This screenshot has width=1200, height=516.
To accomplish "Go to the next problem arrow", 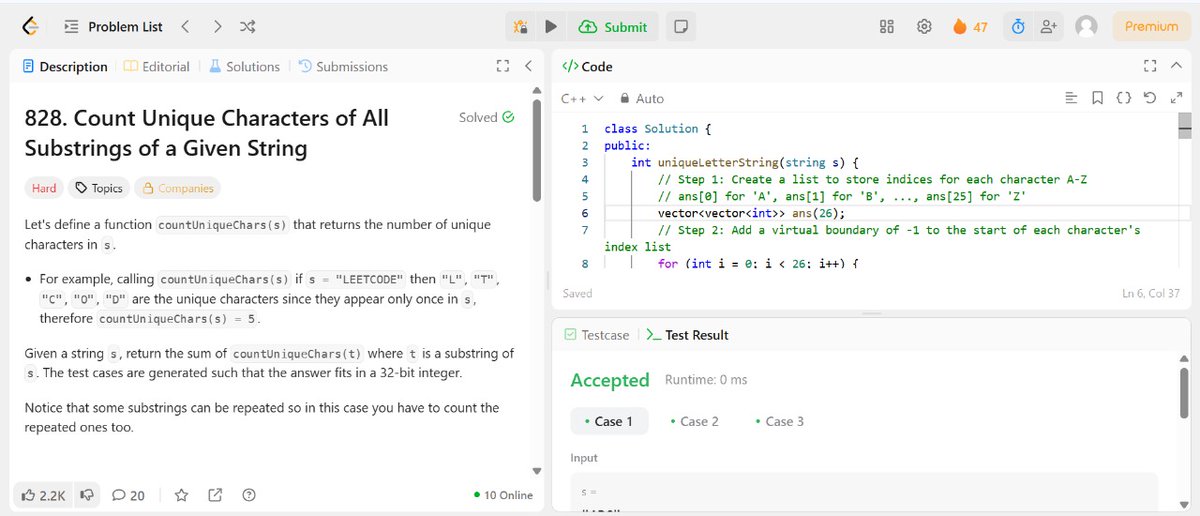I will click(x=217, y=27).
